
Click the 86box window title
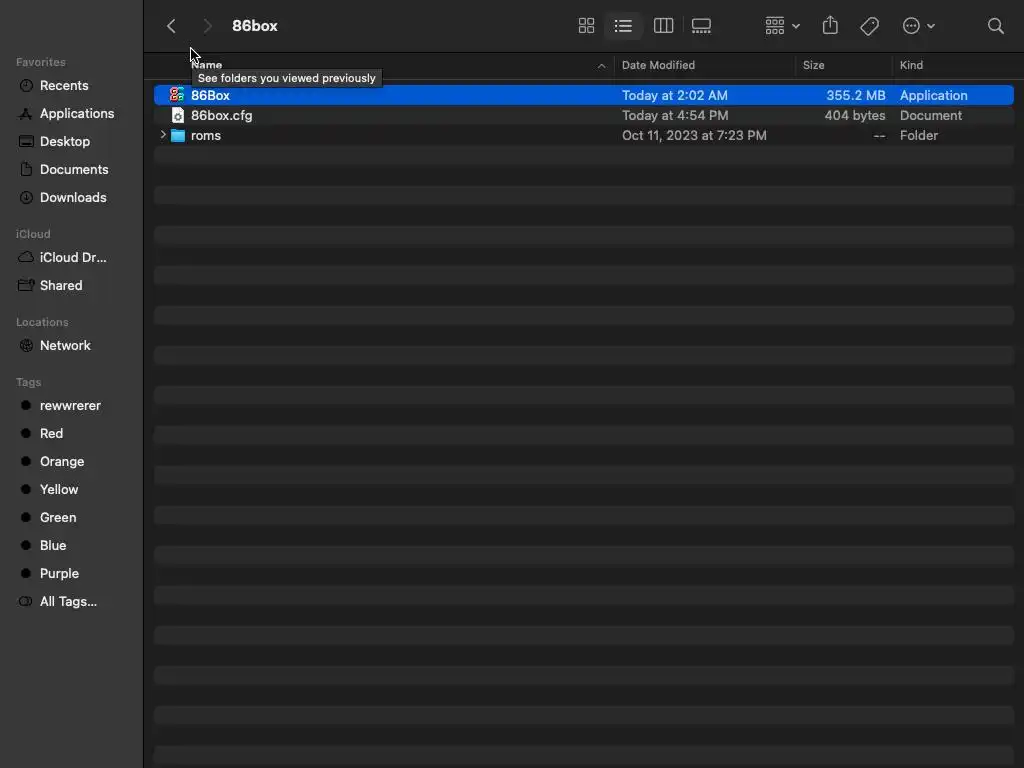click(x=255, y=26)
